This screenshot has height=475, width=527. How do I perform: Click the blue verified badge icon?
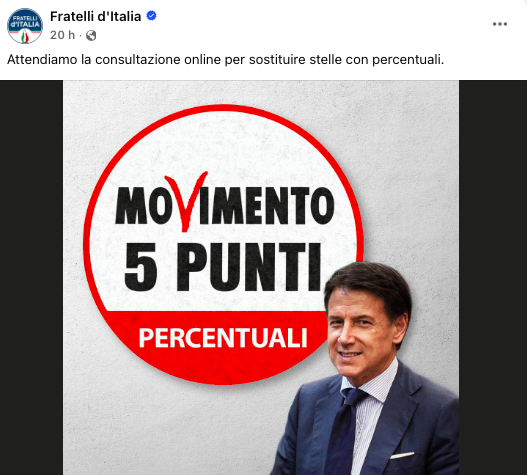(x=152, y=16)
